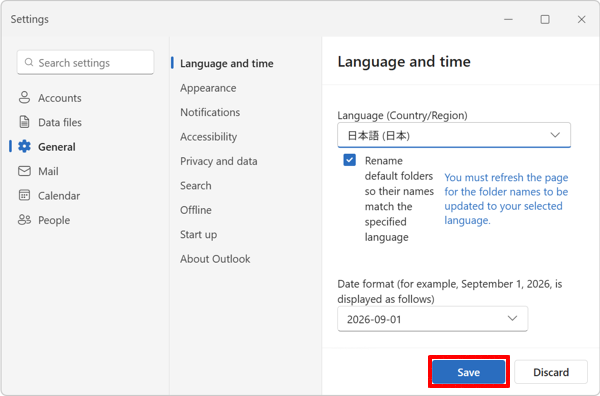Select the Data files document icon
Screen dimensions: 600x396
(24, 122)
